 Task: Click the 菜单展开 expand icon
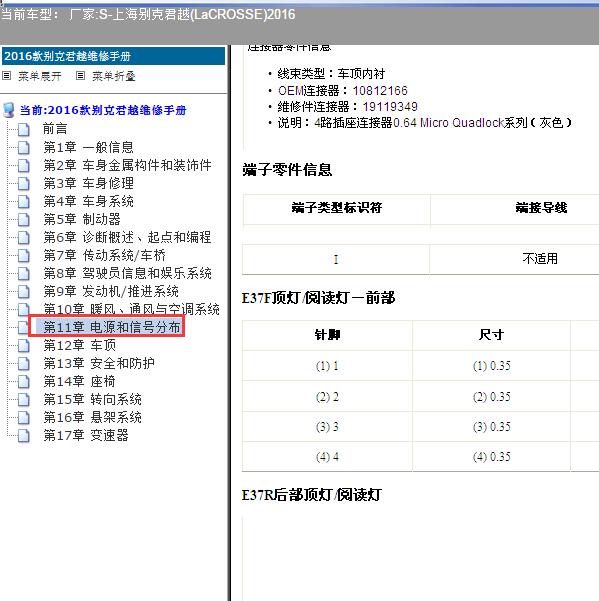pos(7,76)
